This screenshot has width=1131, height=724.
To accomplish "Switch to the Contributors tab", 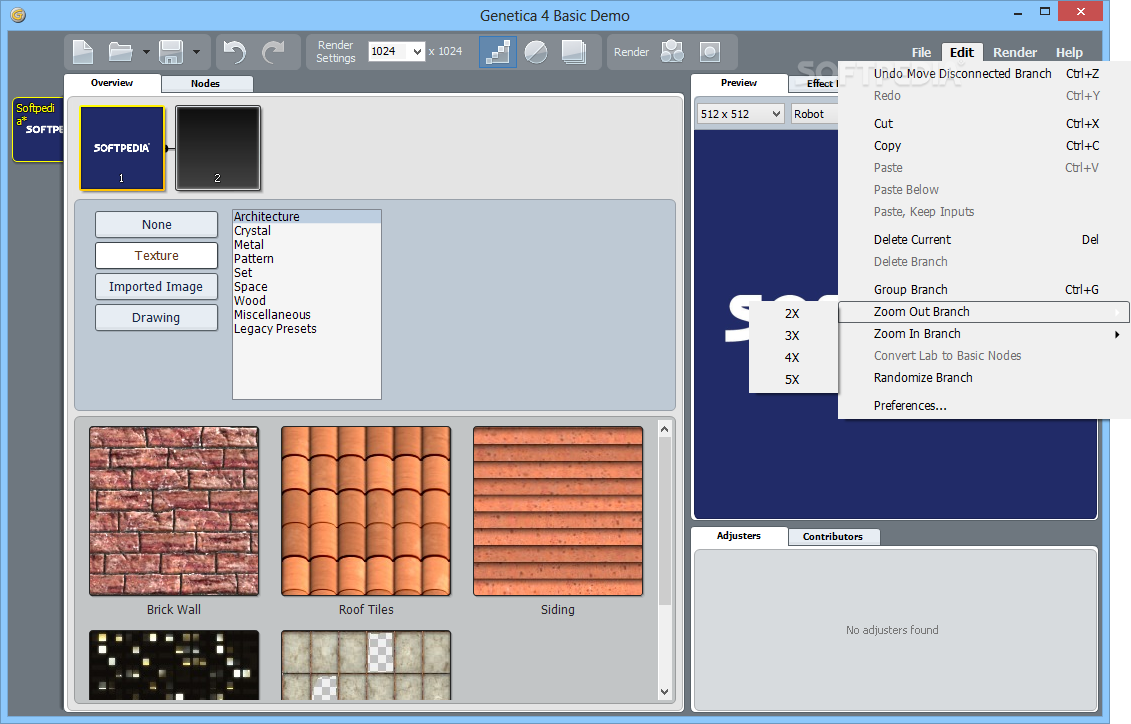I will 833,537.
